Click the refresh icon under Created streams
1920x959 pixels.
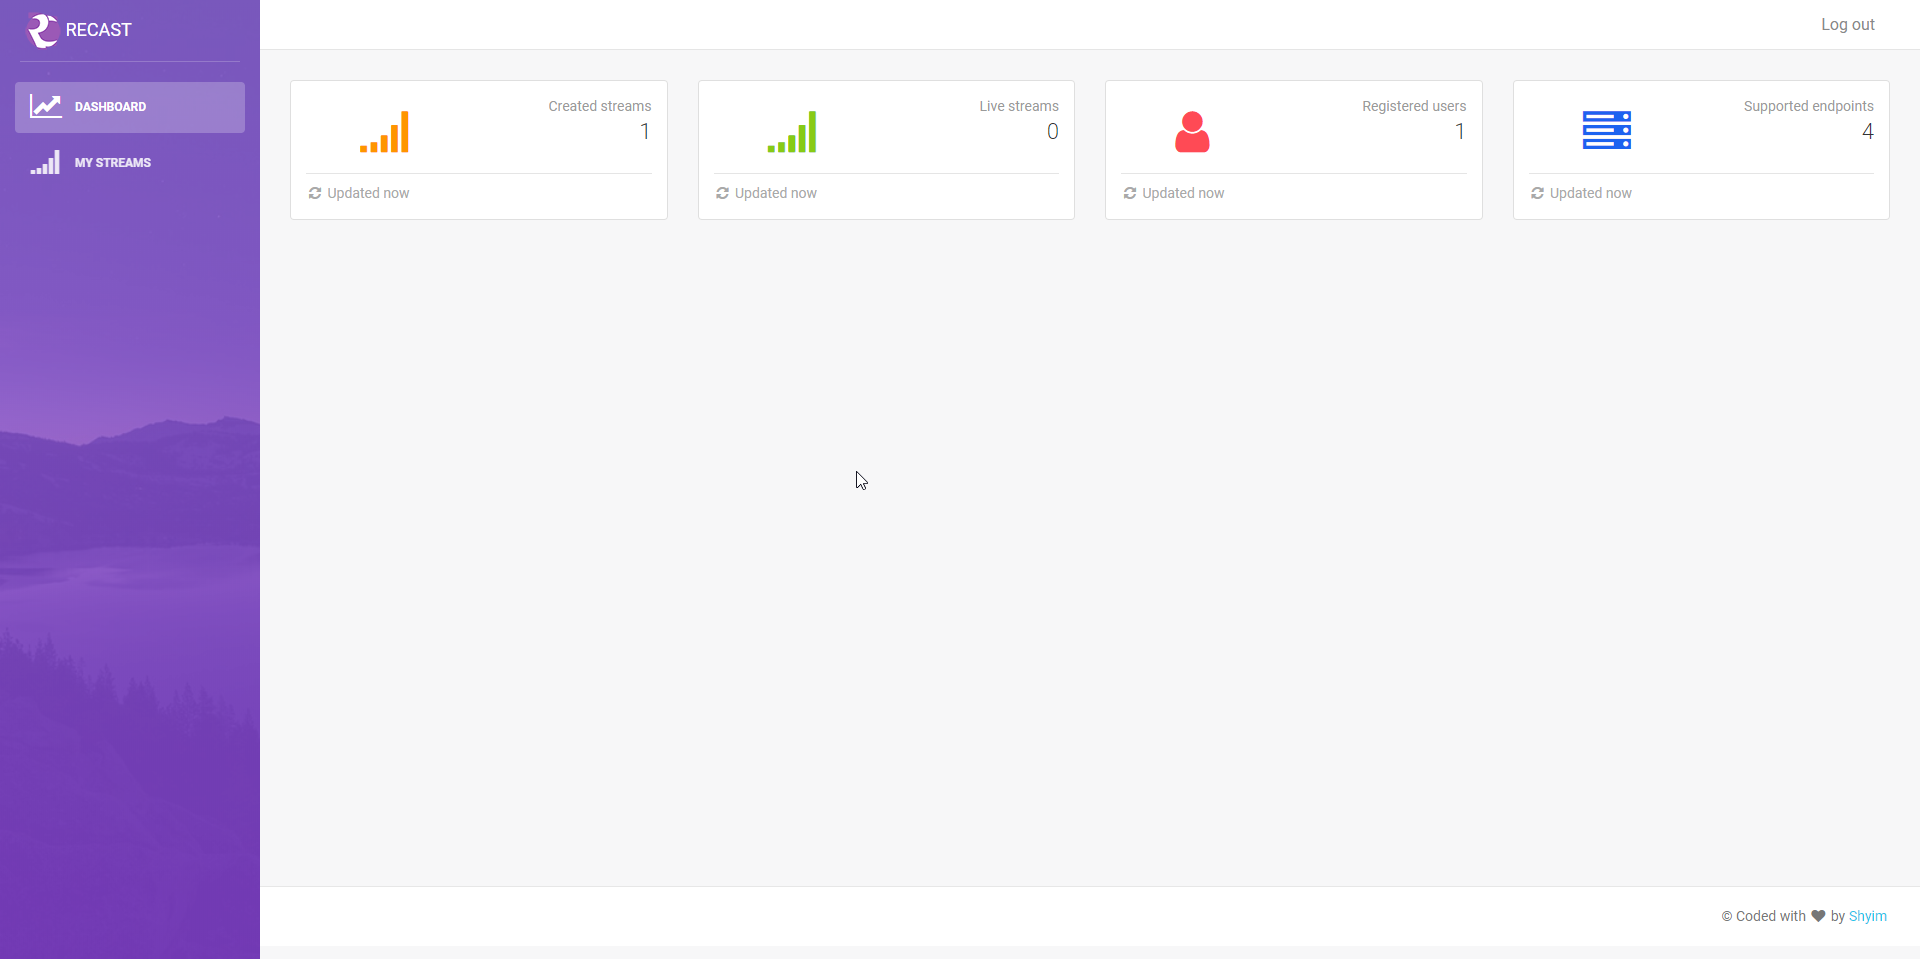315,193
